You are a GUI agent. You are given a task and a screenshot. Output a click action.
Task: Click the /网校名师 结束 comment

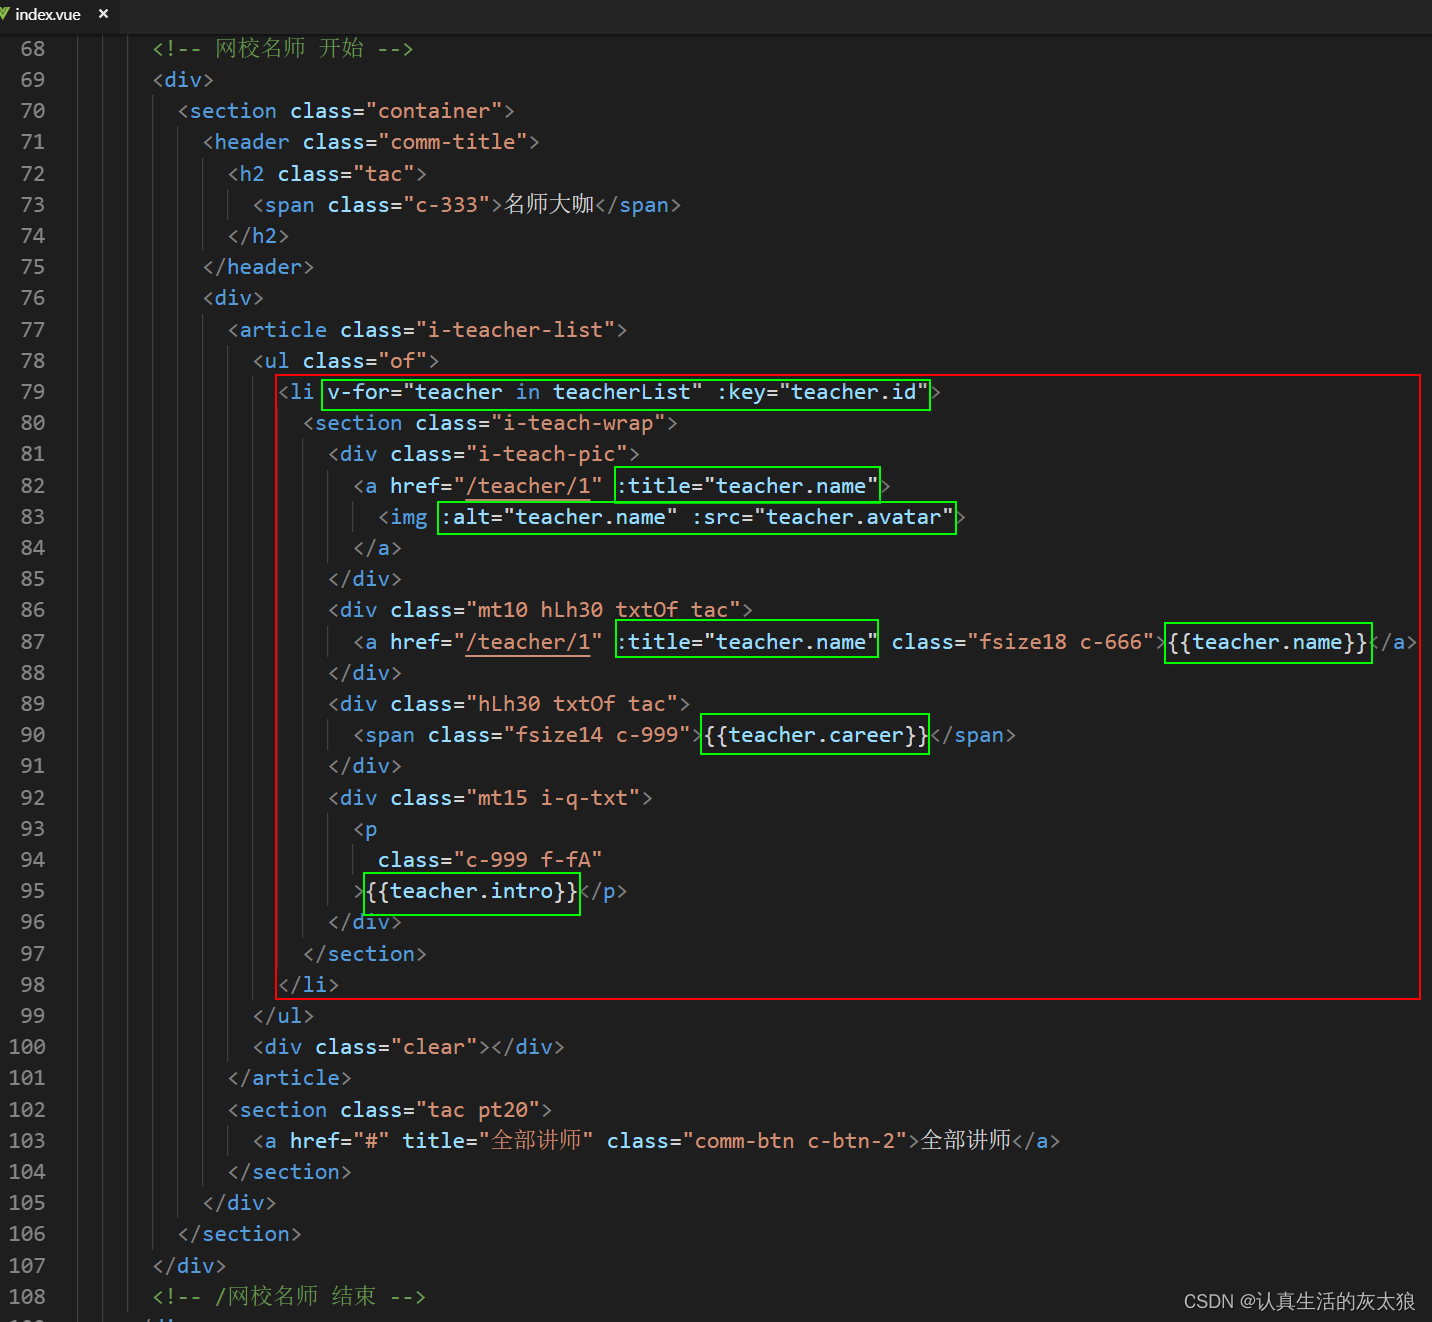click(289, 1297)
